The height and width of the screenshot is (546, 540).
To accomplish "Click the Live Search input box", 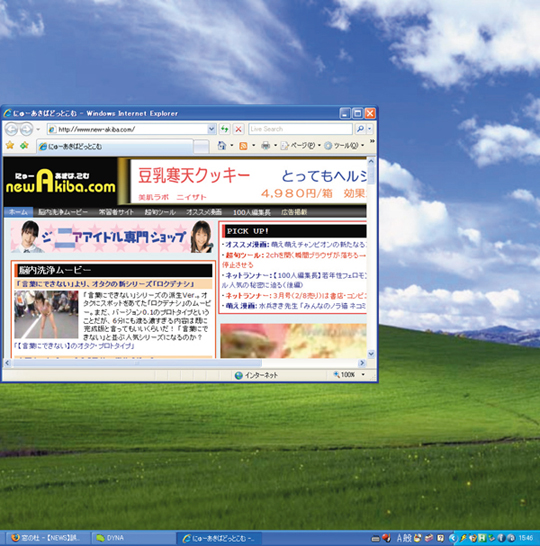I will click(300, 129).
